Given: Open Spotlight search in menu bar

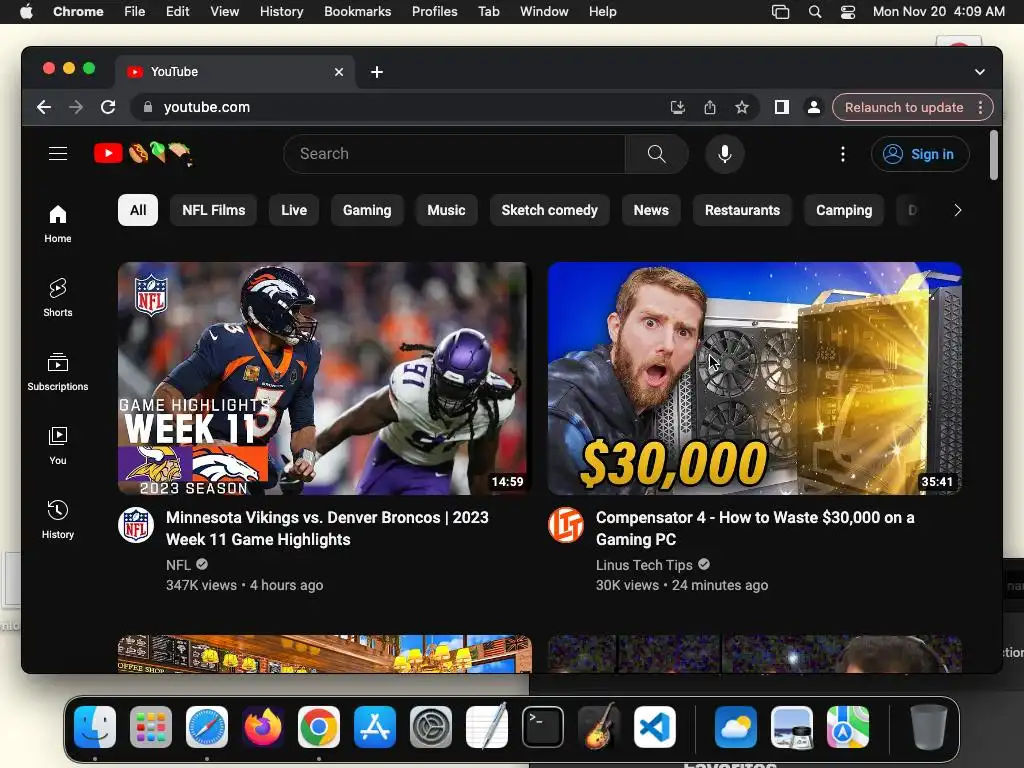Looking at the screenshot, I should click(814, 12).
